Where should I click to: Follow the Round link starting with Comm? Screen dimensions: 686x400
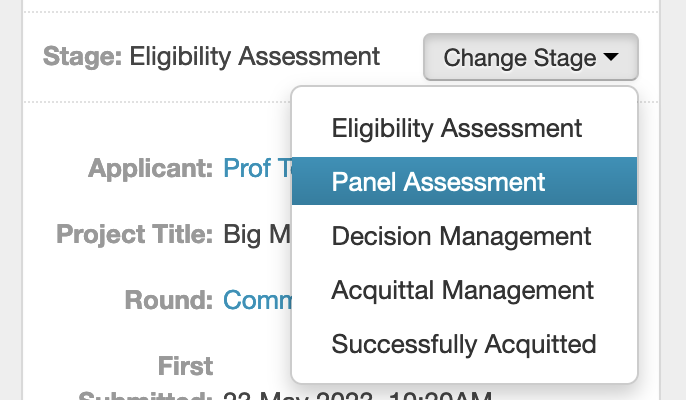tap(256, 299)
